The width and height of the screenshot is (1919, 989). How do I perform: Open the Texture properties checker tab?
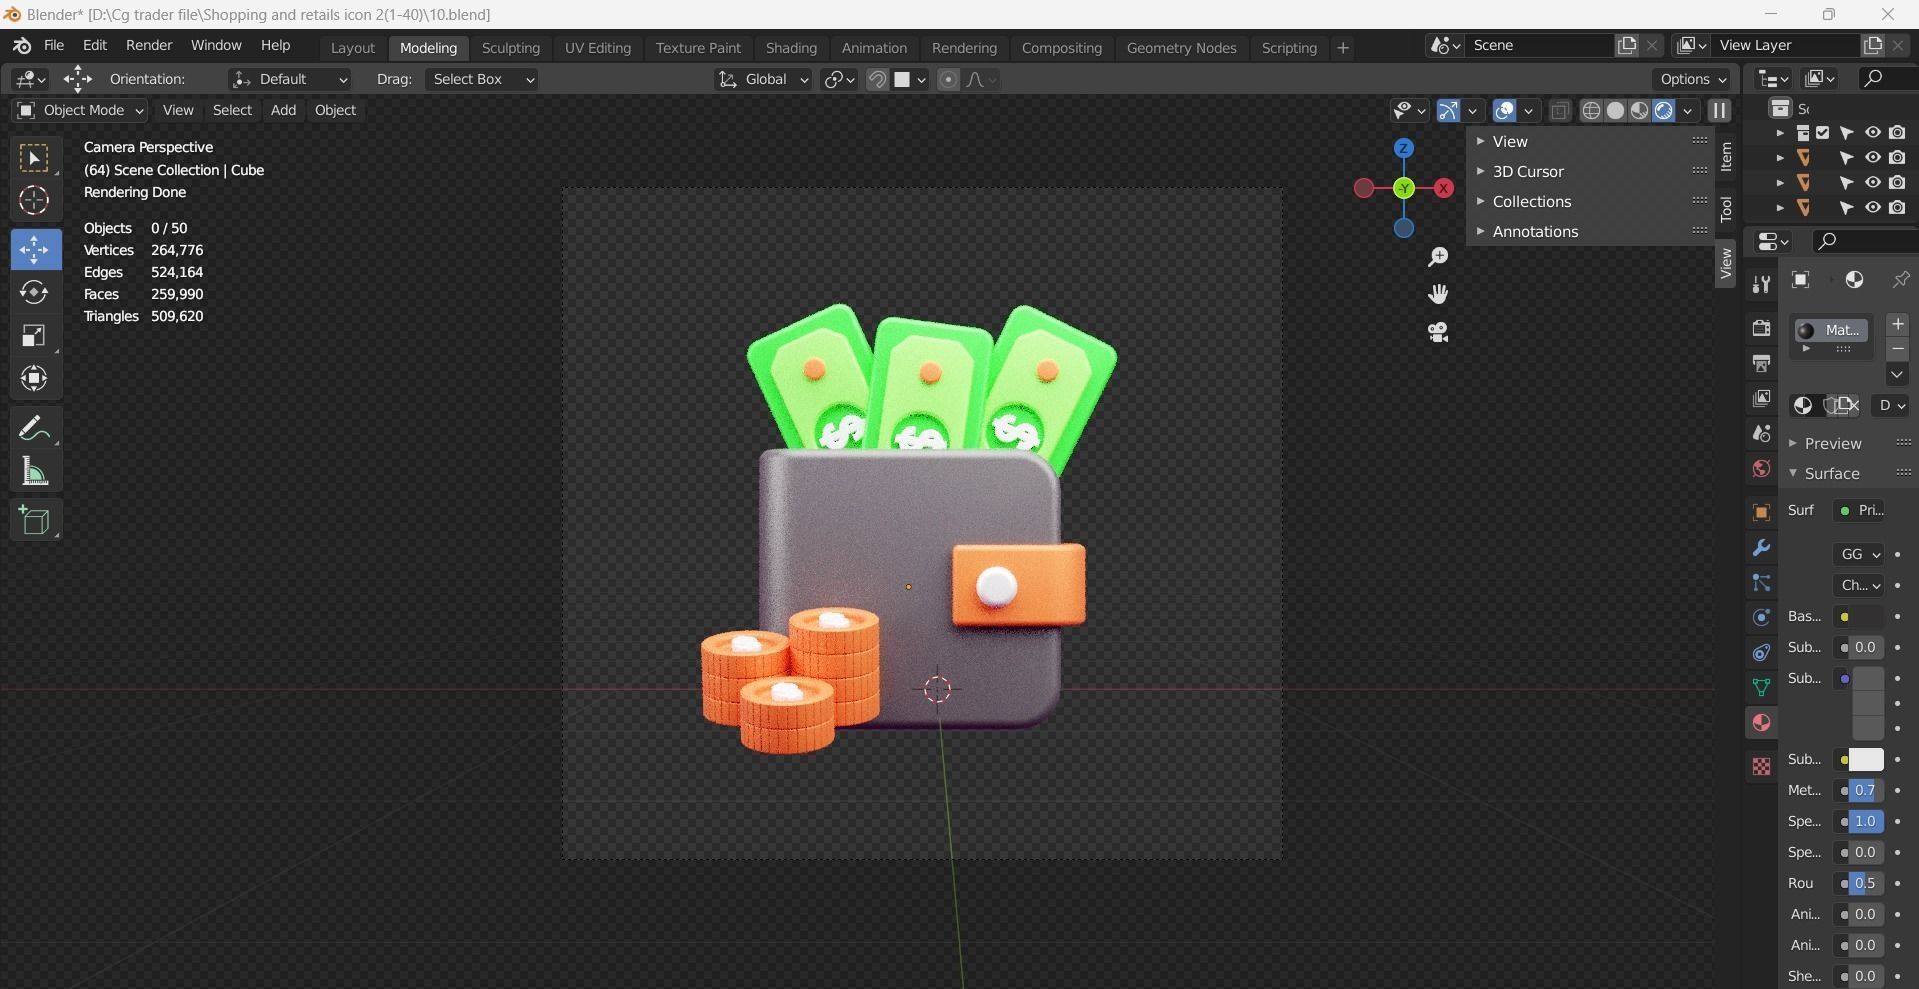coord(1761,766)
